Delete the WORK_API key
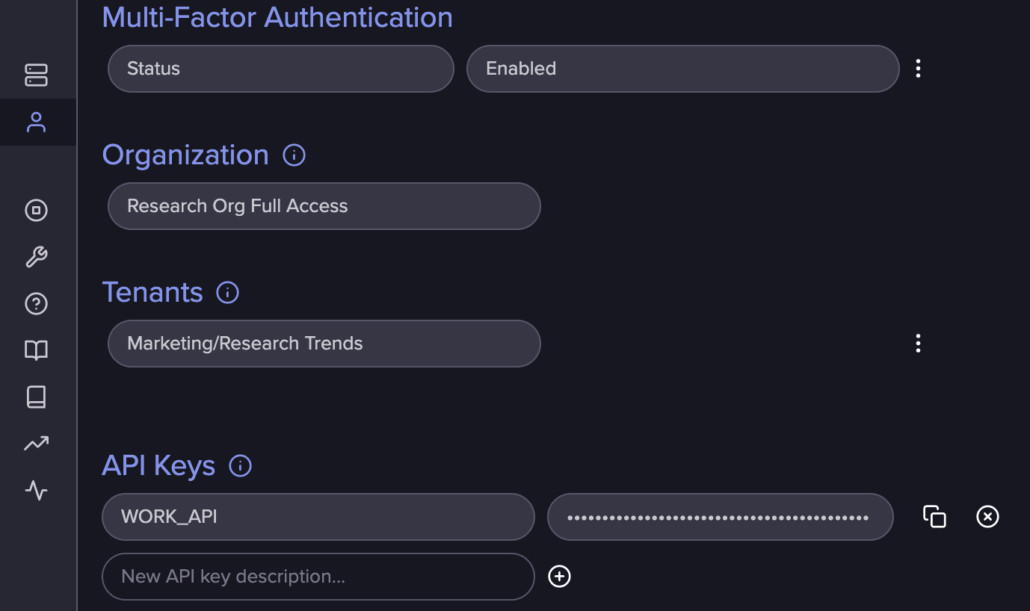Screen dimensions: 1030x611 coord(987,517)
